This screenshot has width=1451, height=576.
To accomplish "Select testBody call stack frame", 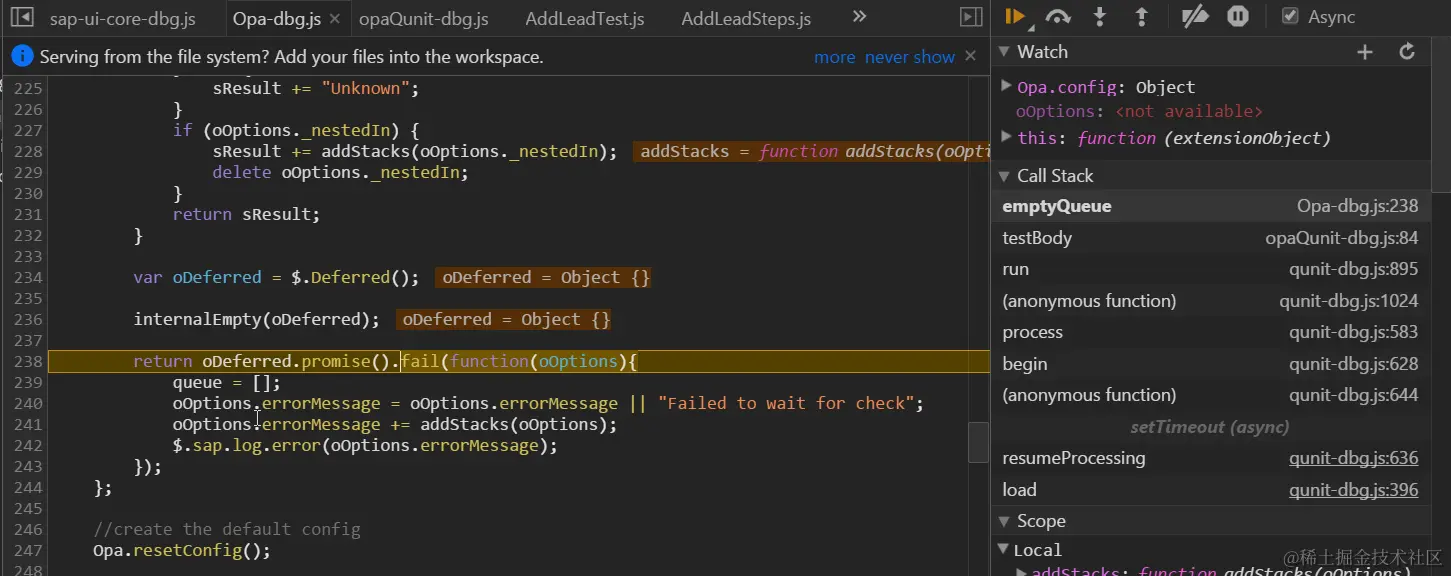I will pyautogui.click(x=1210, y=238).
